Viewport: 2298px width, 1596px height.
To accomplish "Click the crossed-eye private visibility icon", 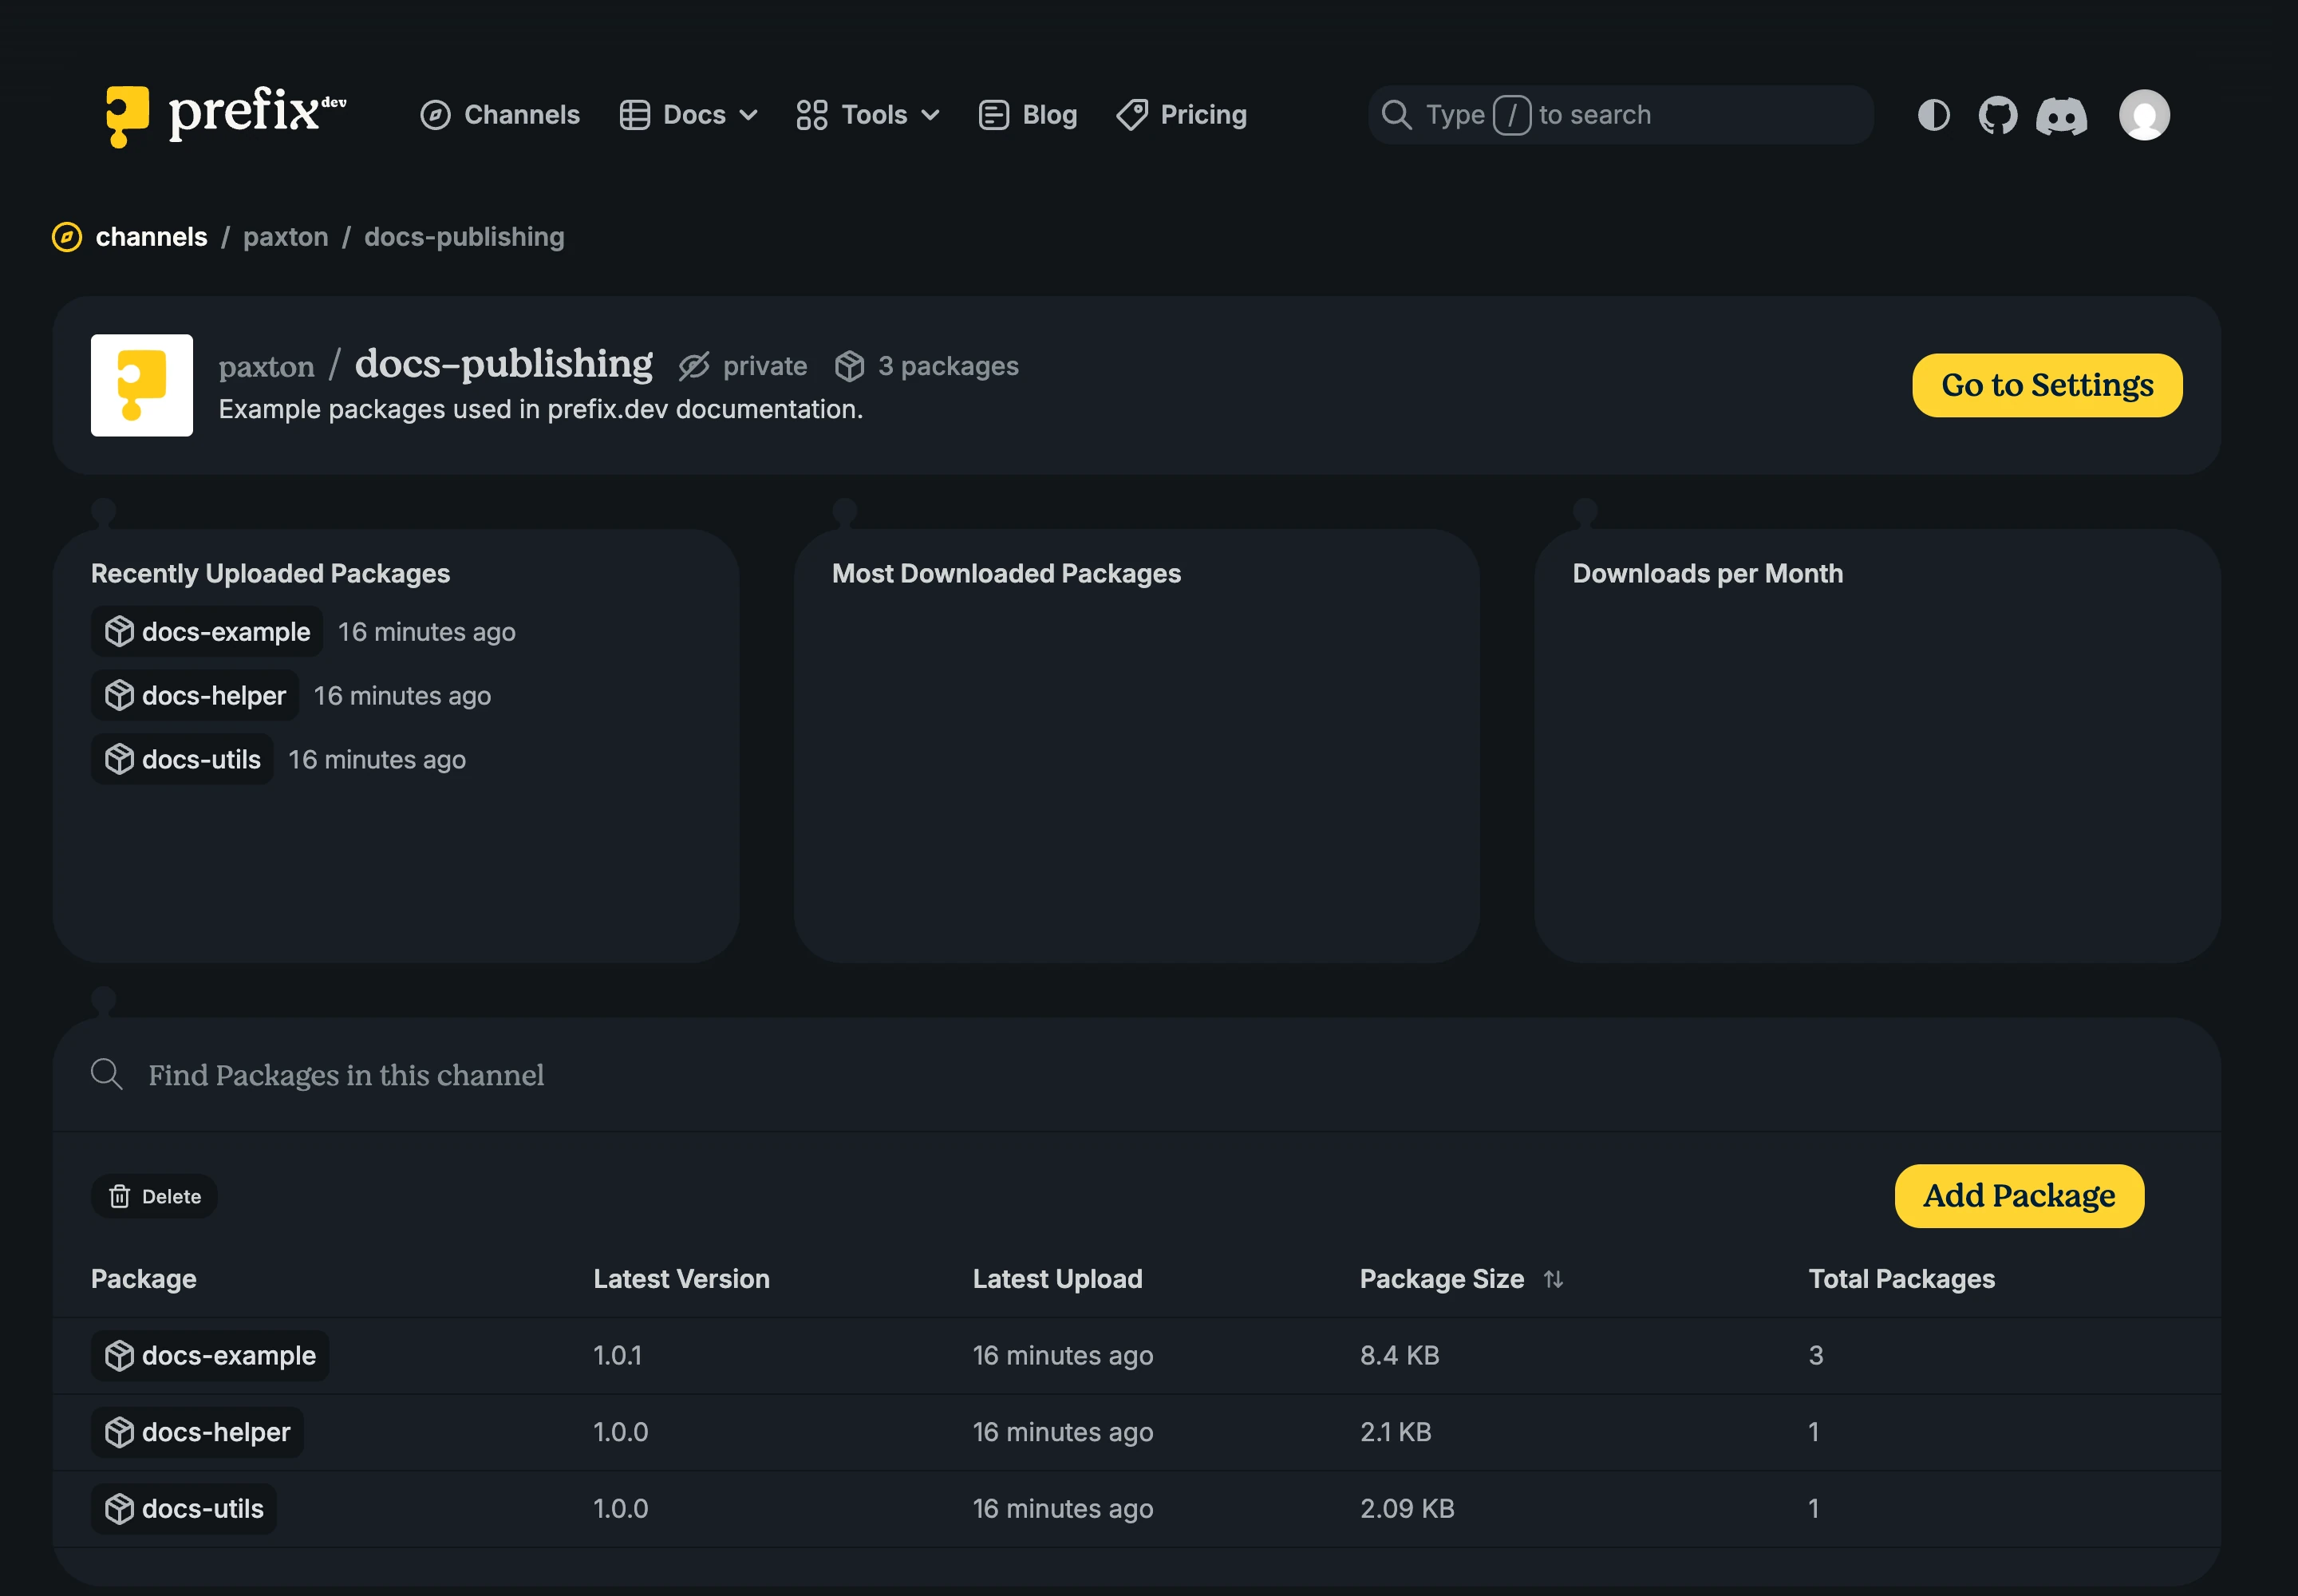I will 694,366.
